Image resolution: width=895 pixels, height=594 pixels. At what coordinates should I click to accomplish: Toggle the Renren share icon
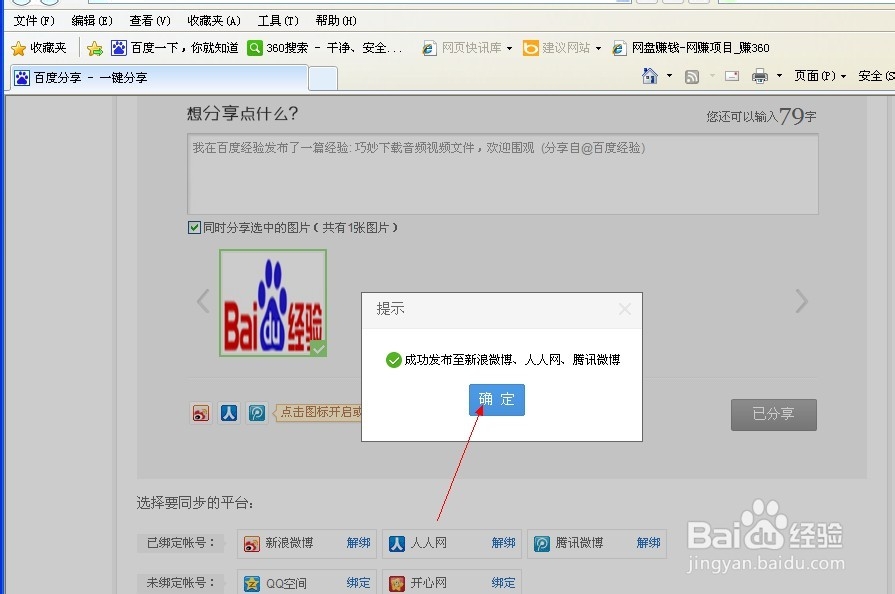pos(229,413)
